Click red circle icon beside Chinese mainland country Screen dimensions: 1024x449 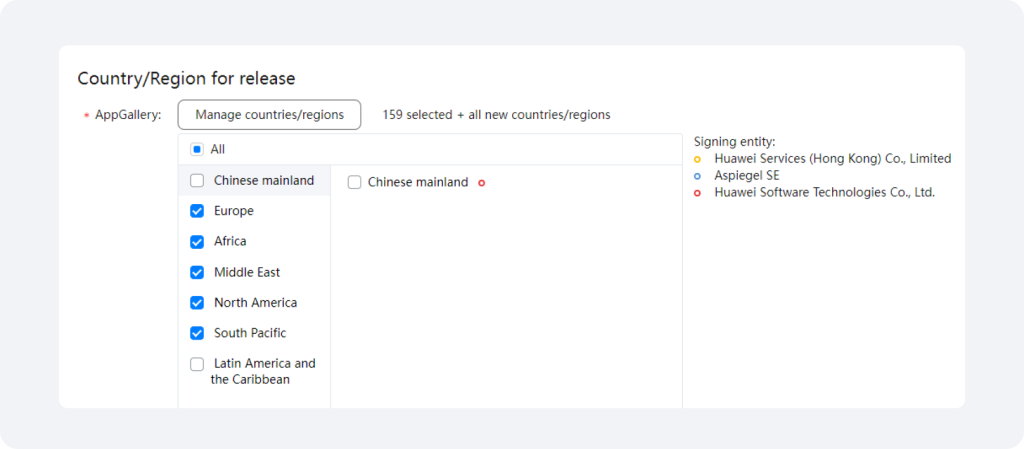(481, 183)
